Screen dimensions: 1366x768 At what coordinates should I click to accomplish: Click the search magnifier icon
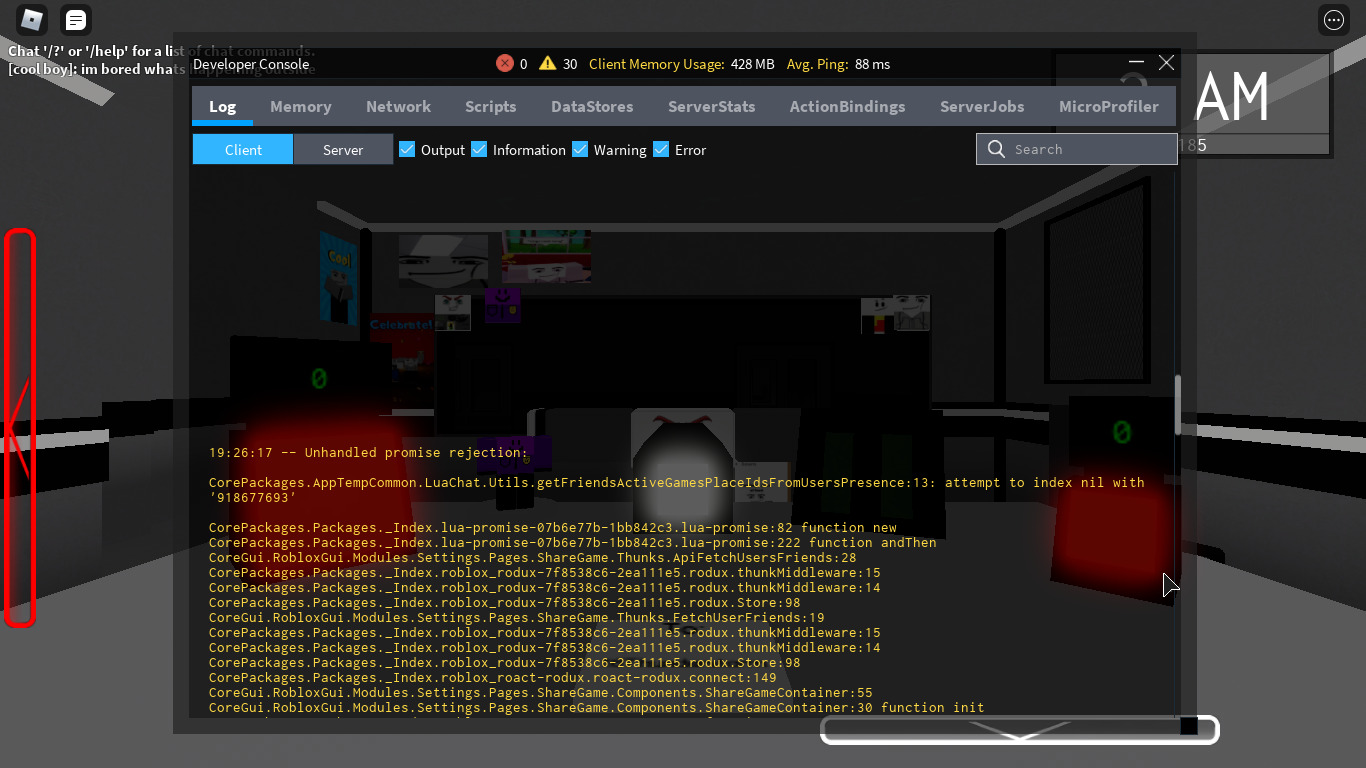[995, 149]
